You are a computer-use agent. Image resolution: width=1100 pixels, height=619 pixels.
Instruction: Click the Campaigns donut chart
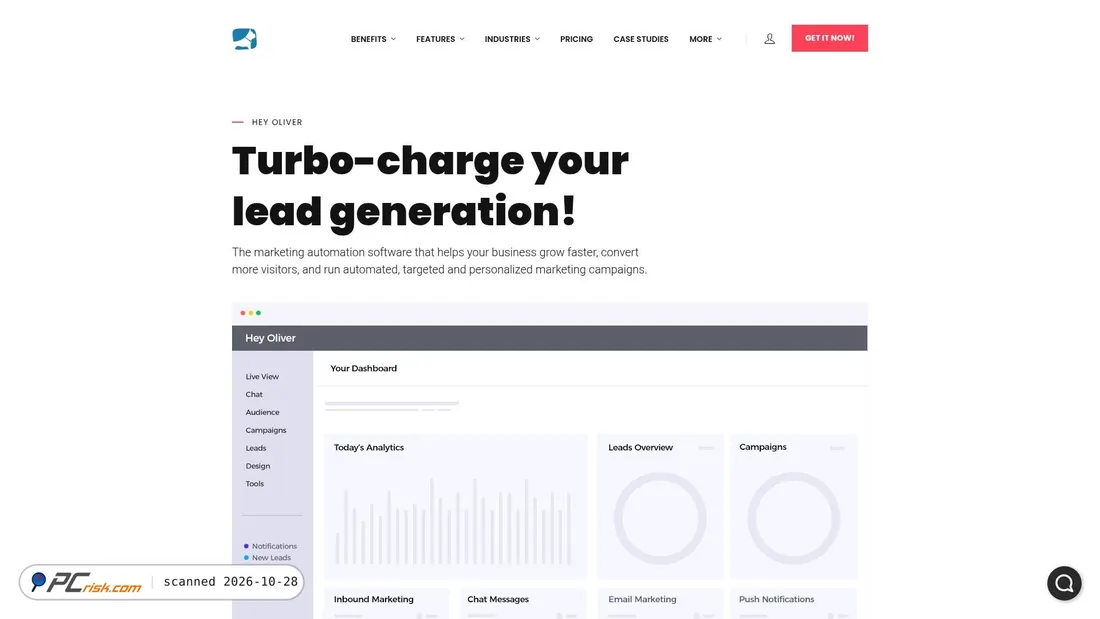(x=793, y=519)
